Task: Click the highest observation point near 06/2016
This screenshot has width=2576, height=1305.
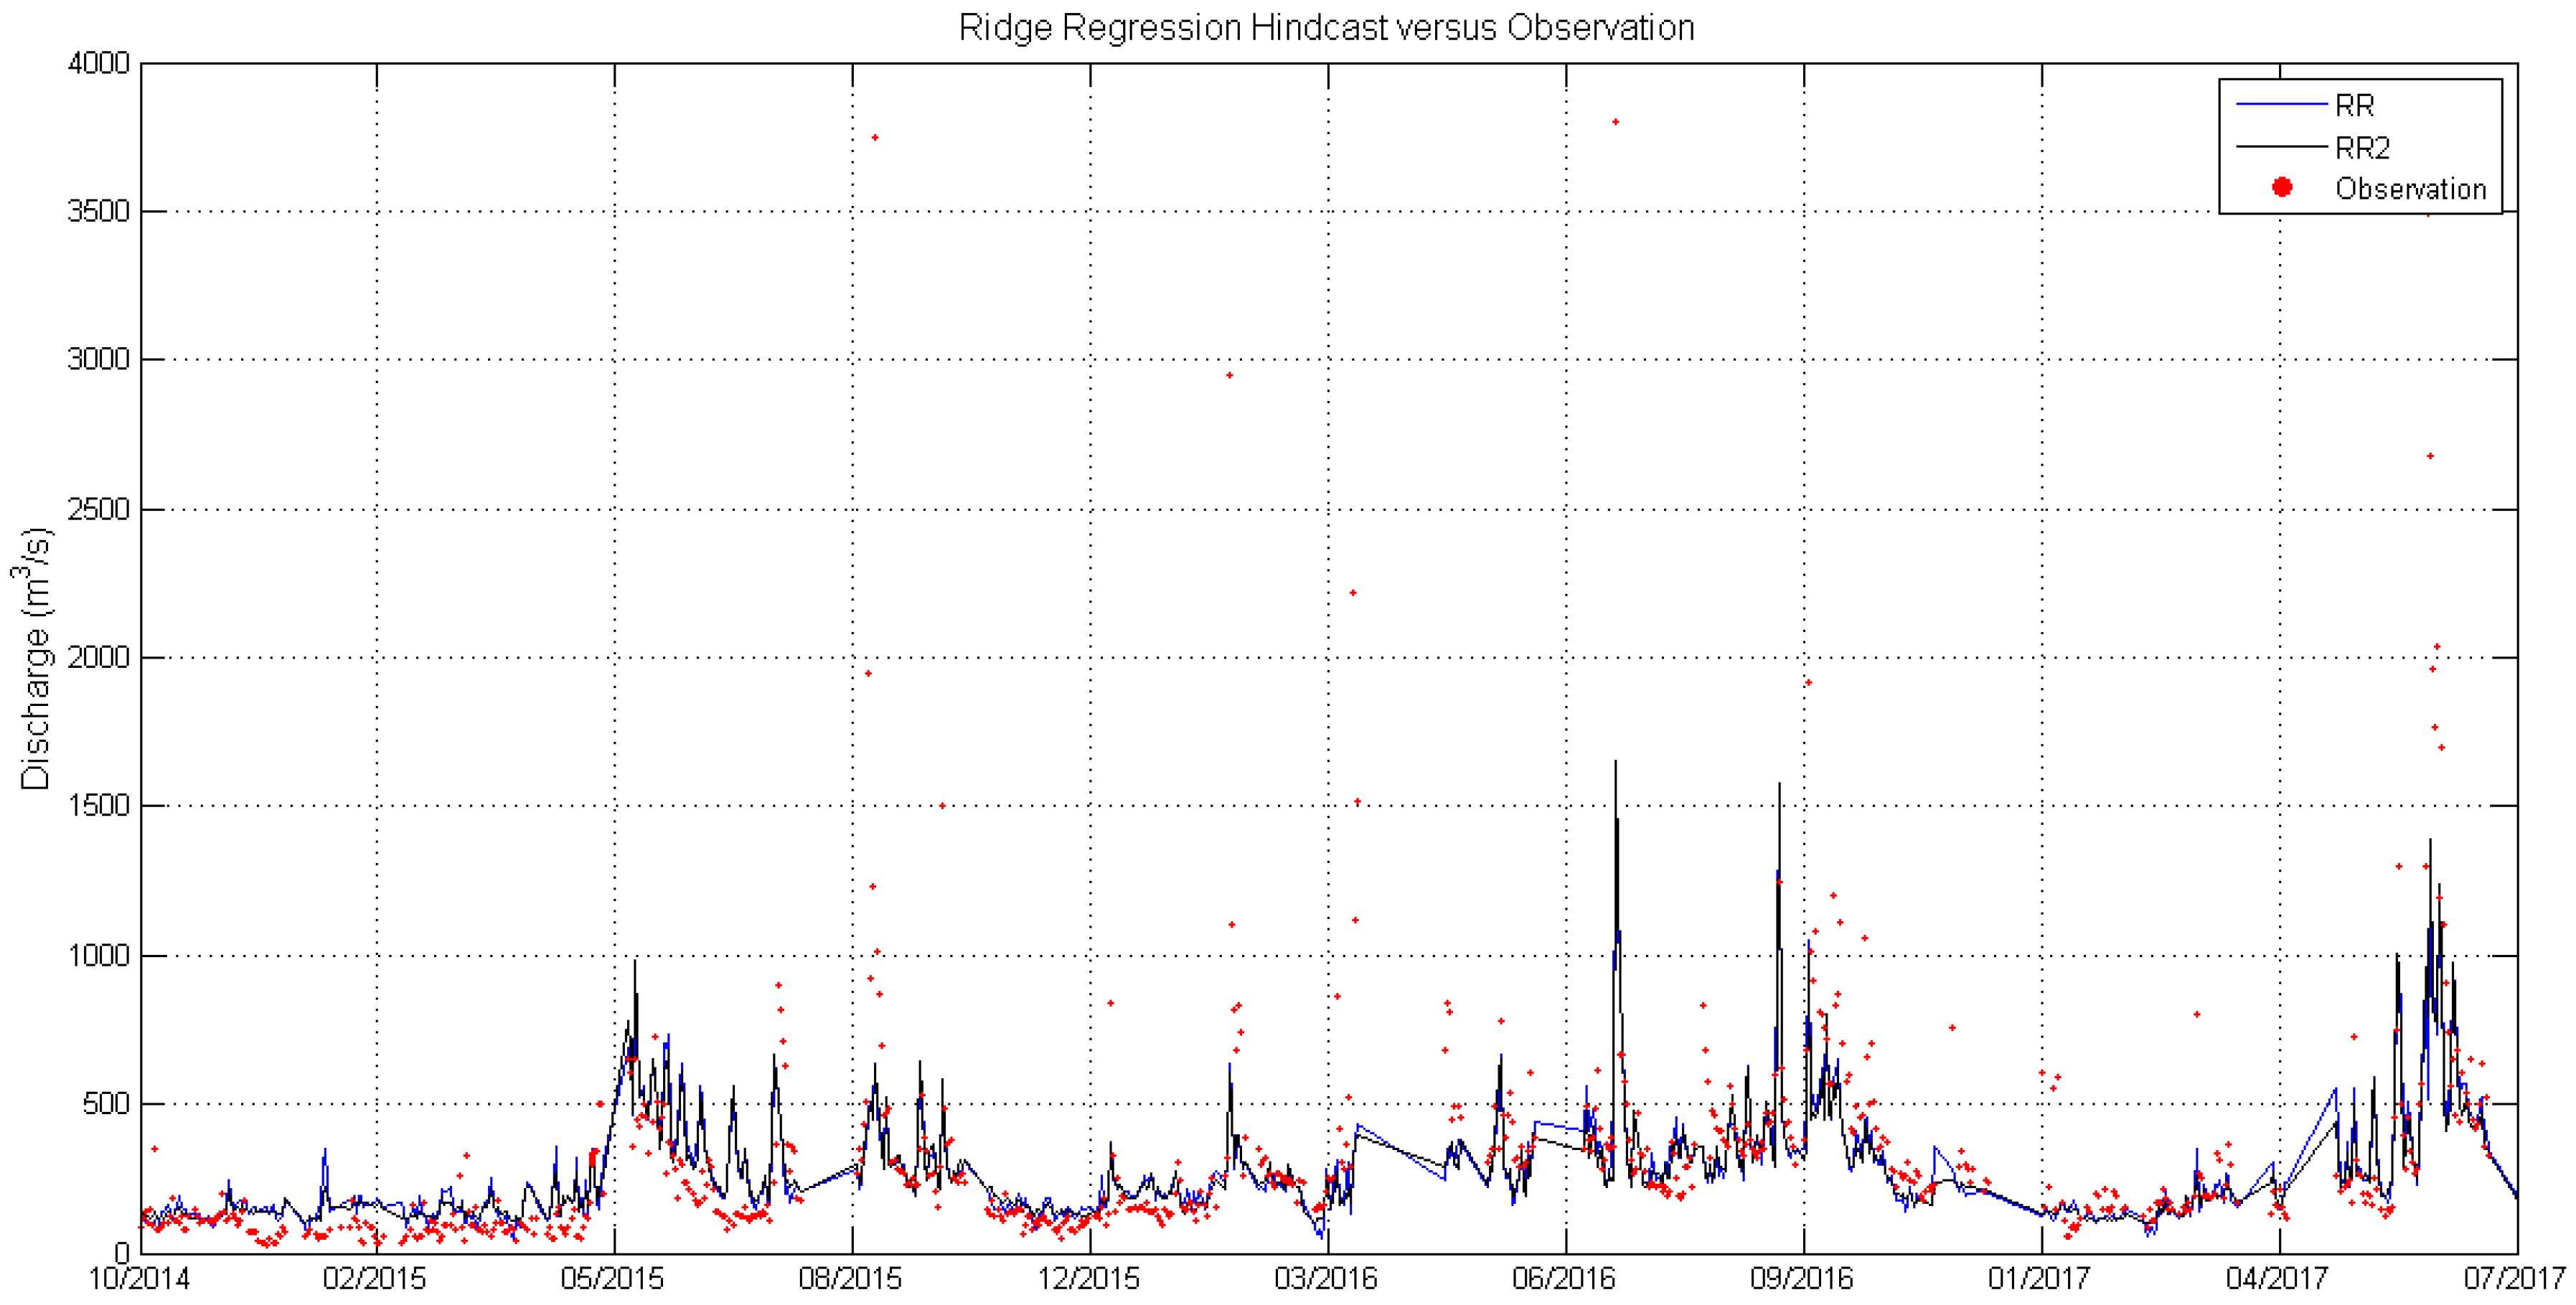Action: [1616, 122]
